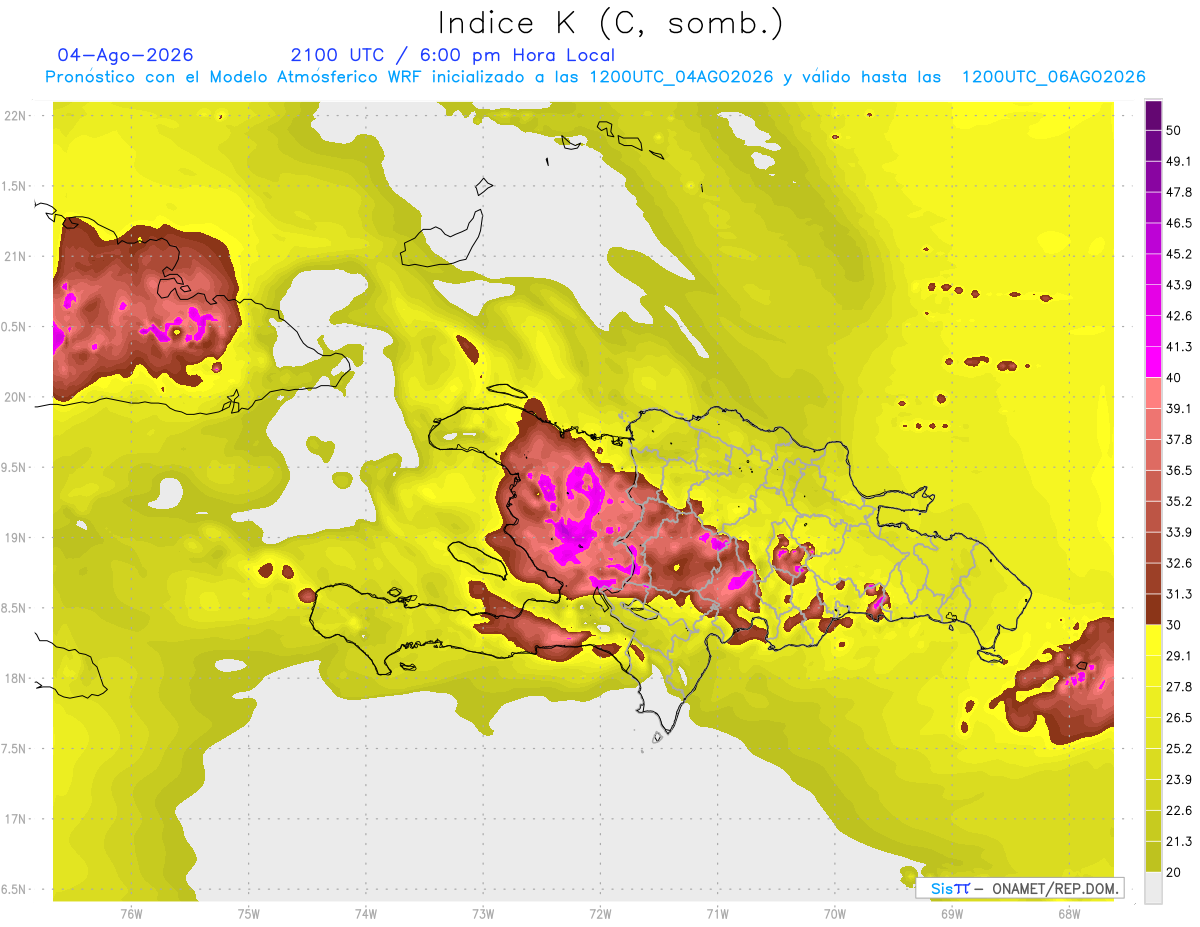1200x927 pixels.
Task: Click the colorbar label "49.1"
Action: pos(1179,161)
